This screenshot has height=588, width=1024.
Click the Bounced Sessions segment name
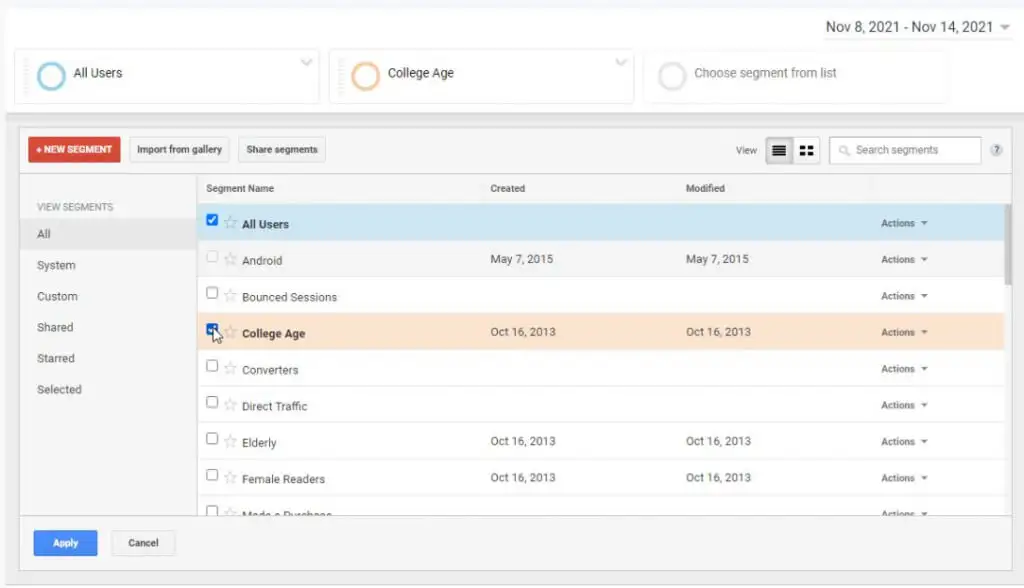289,297
